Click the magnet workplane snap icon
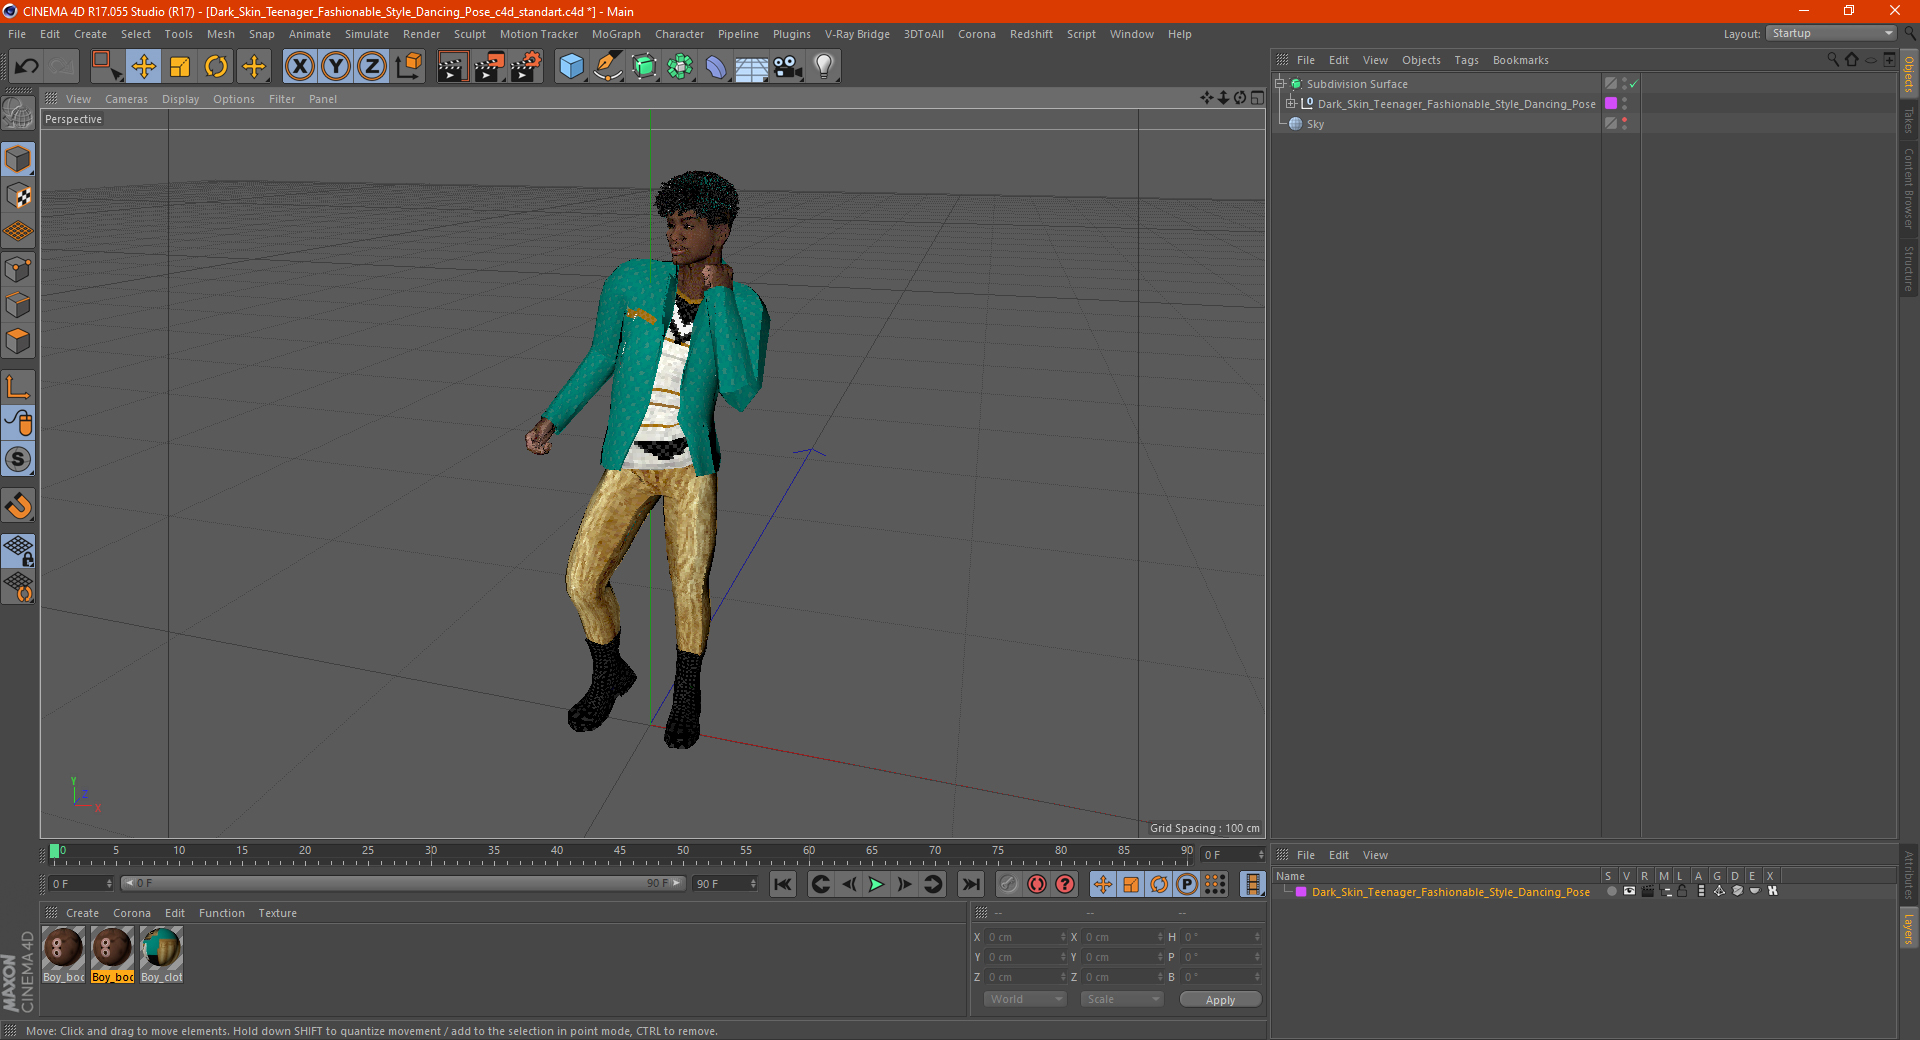Screen dimensions: 1920x1040 coord(18,506)
